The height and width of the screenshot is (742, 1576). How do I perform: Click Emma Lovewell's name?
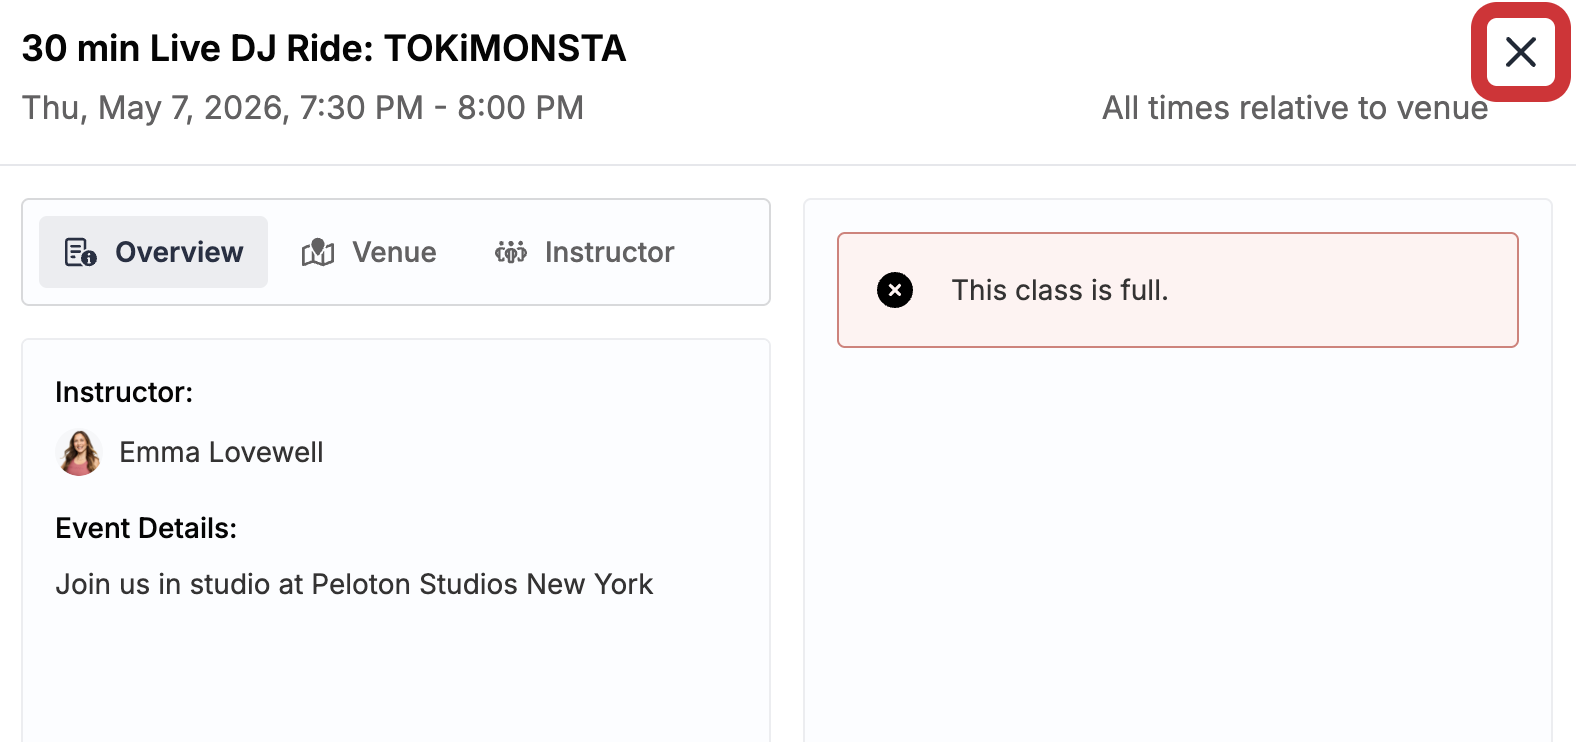221,452
